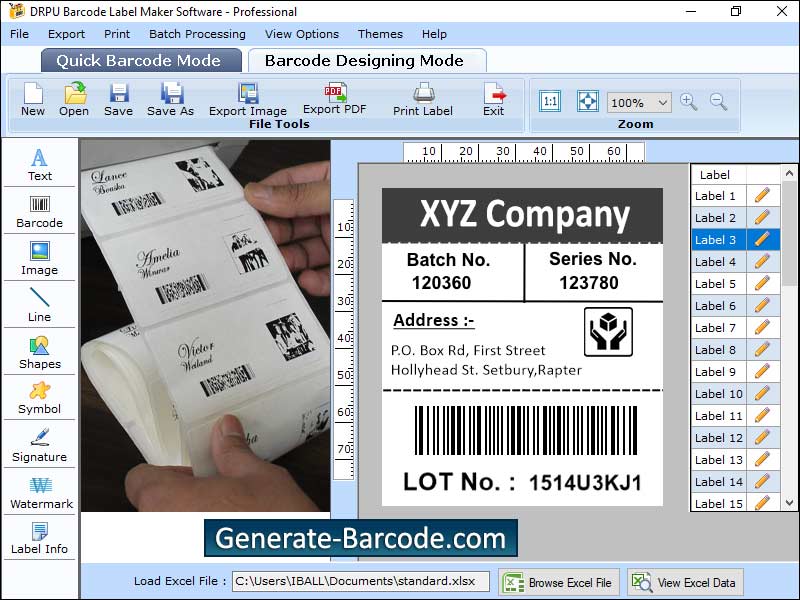Open the Themes menu
800x600 pixels.
pyautogui.click(x=380, y=34)
